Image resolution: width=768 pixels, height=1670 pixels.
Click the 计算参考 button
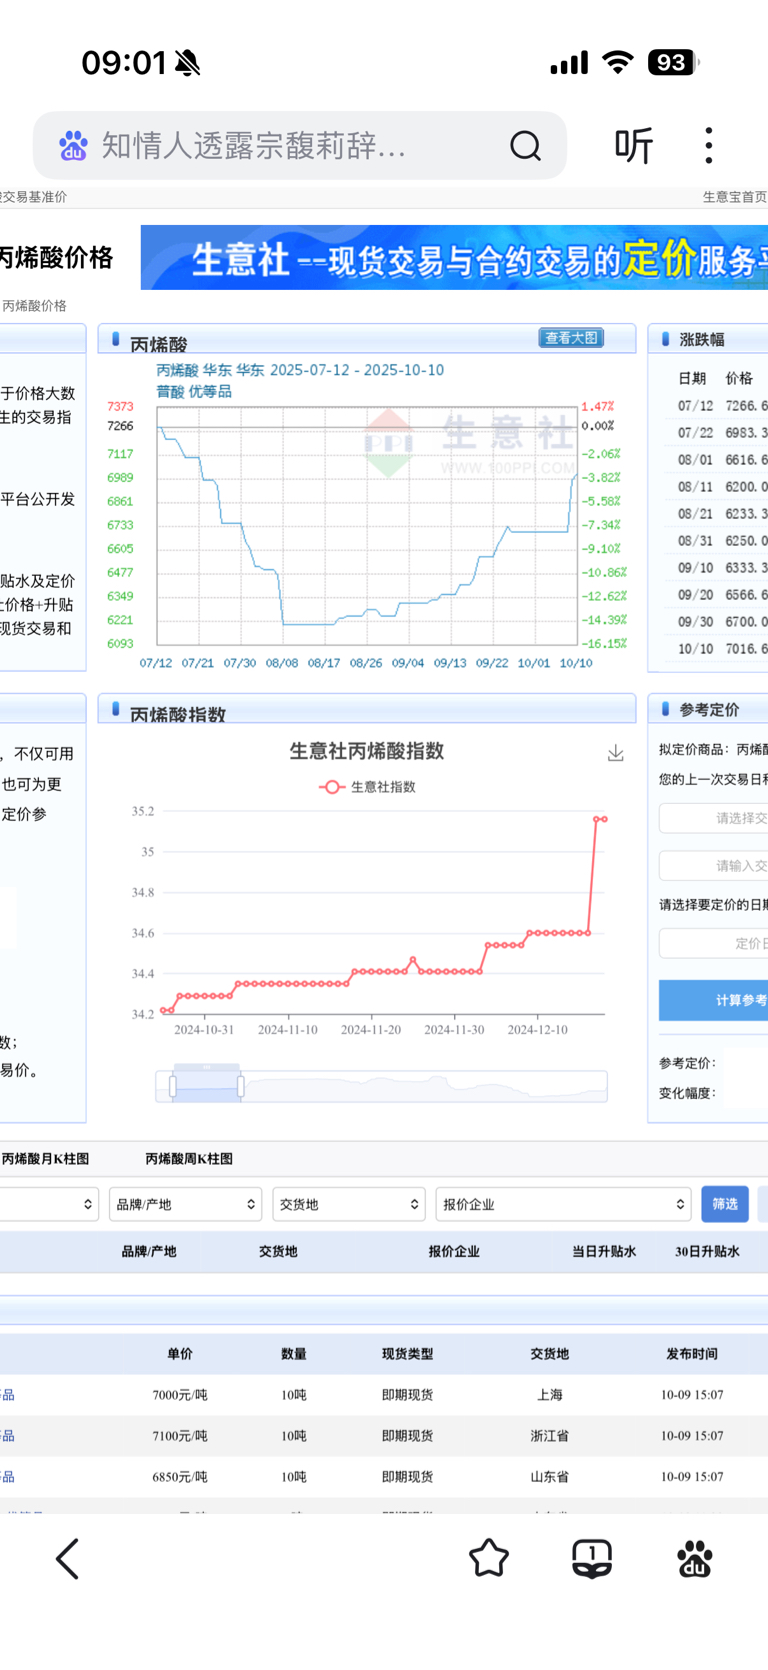(x=713, y=1000)
